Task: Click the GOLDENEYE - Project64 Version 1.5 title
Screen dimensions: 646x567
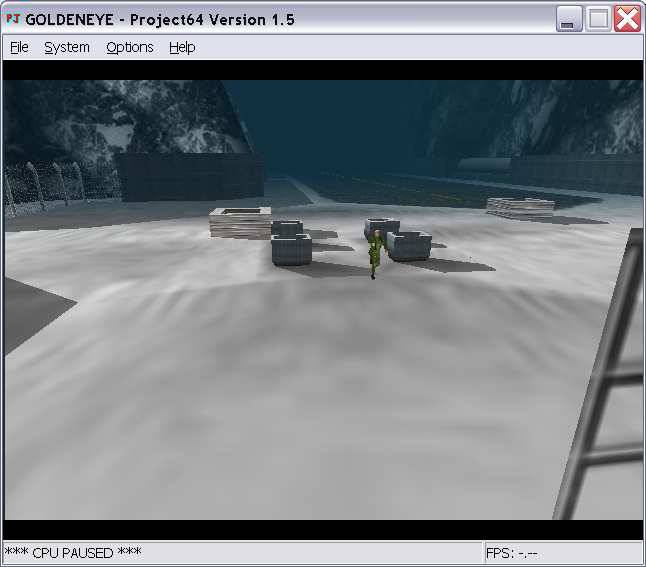Action: [x=160, y=20]
